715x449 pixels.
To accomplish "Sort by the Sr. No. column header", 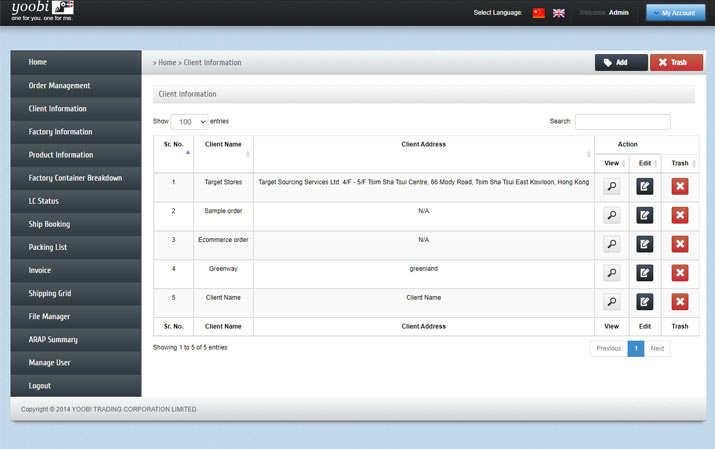I will coord(173,144).
